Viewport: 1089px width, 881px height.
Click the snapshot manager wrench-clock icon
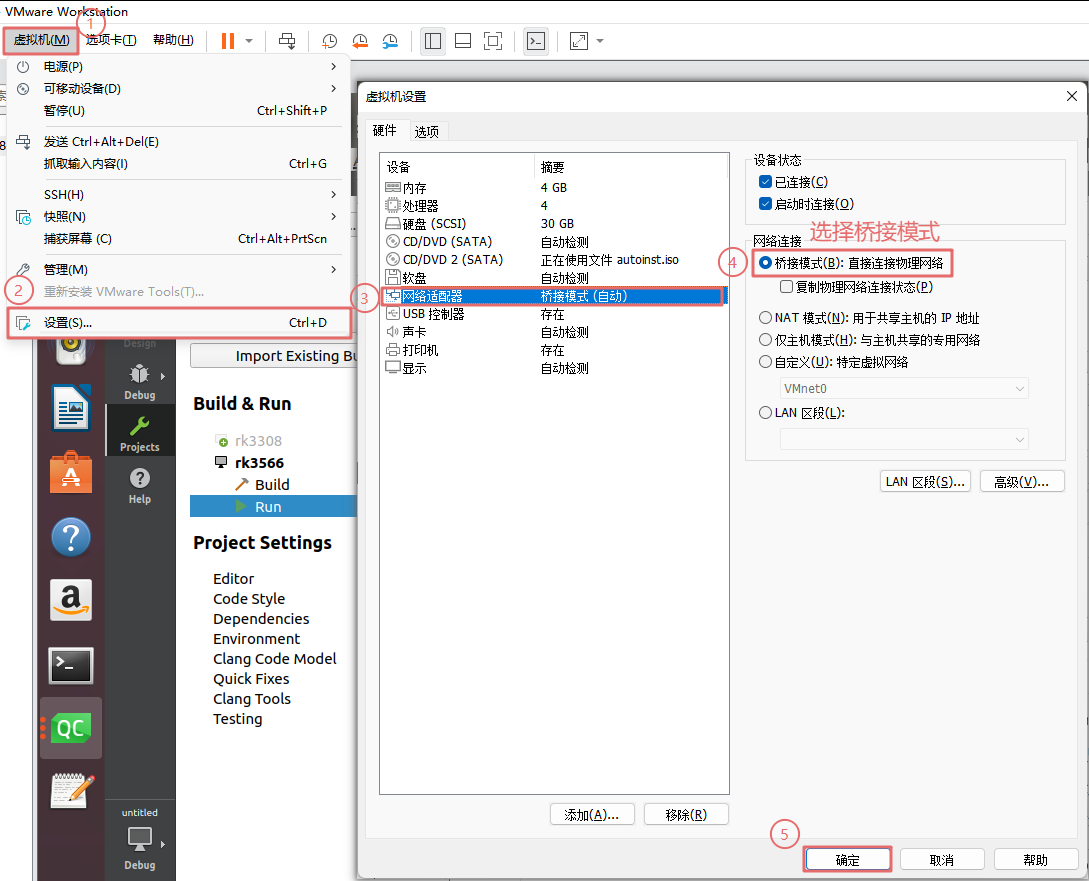390,41
